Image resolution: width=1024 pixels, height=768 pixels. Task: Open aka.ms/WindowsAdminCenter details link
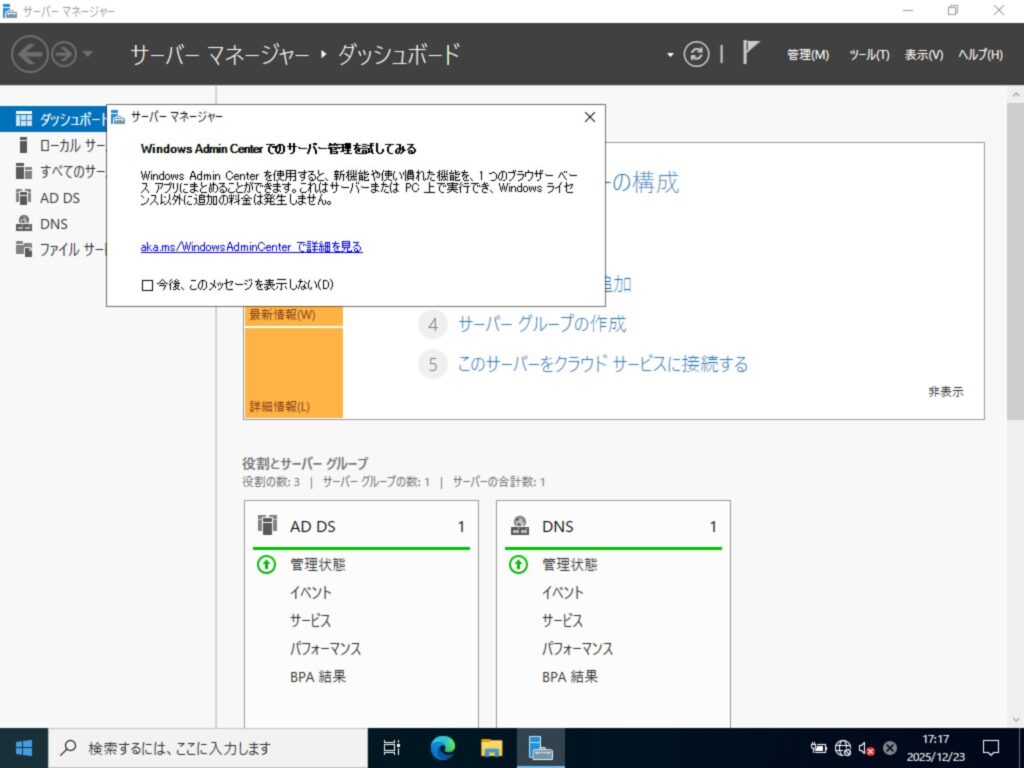point(251,247)
